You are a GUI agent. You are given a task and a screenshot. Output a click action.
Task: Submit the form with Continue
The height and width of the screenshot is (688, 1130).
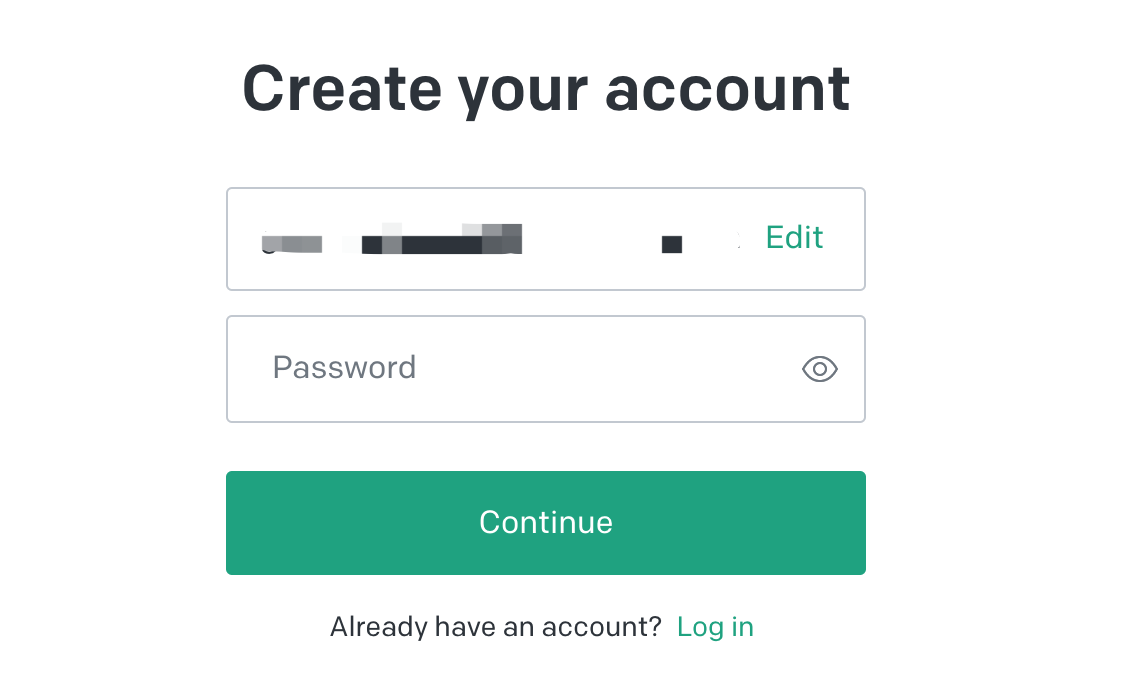pos(546,523)
